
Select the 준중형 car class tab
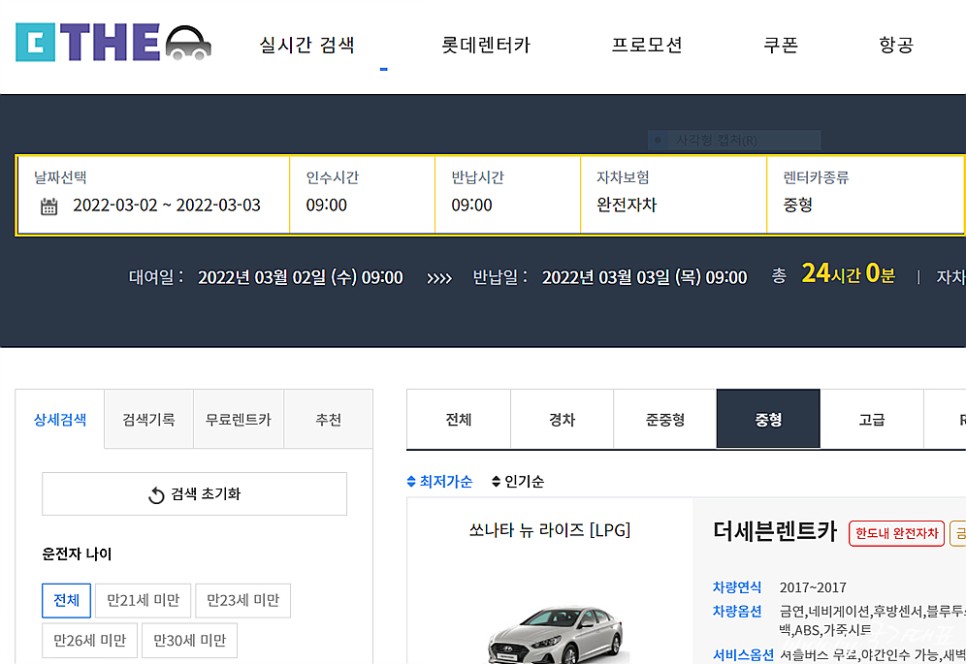click(x=665, y=419)
